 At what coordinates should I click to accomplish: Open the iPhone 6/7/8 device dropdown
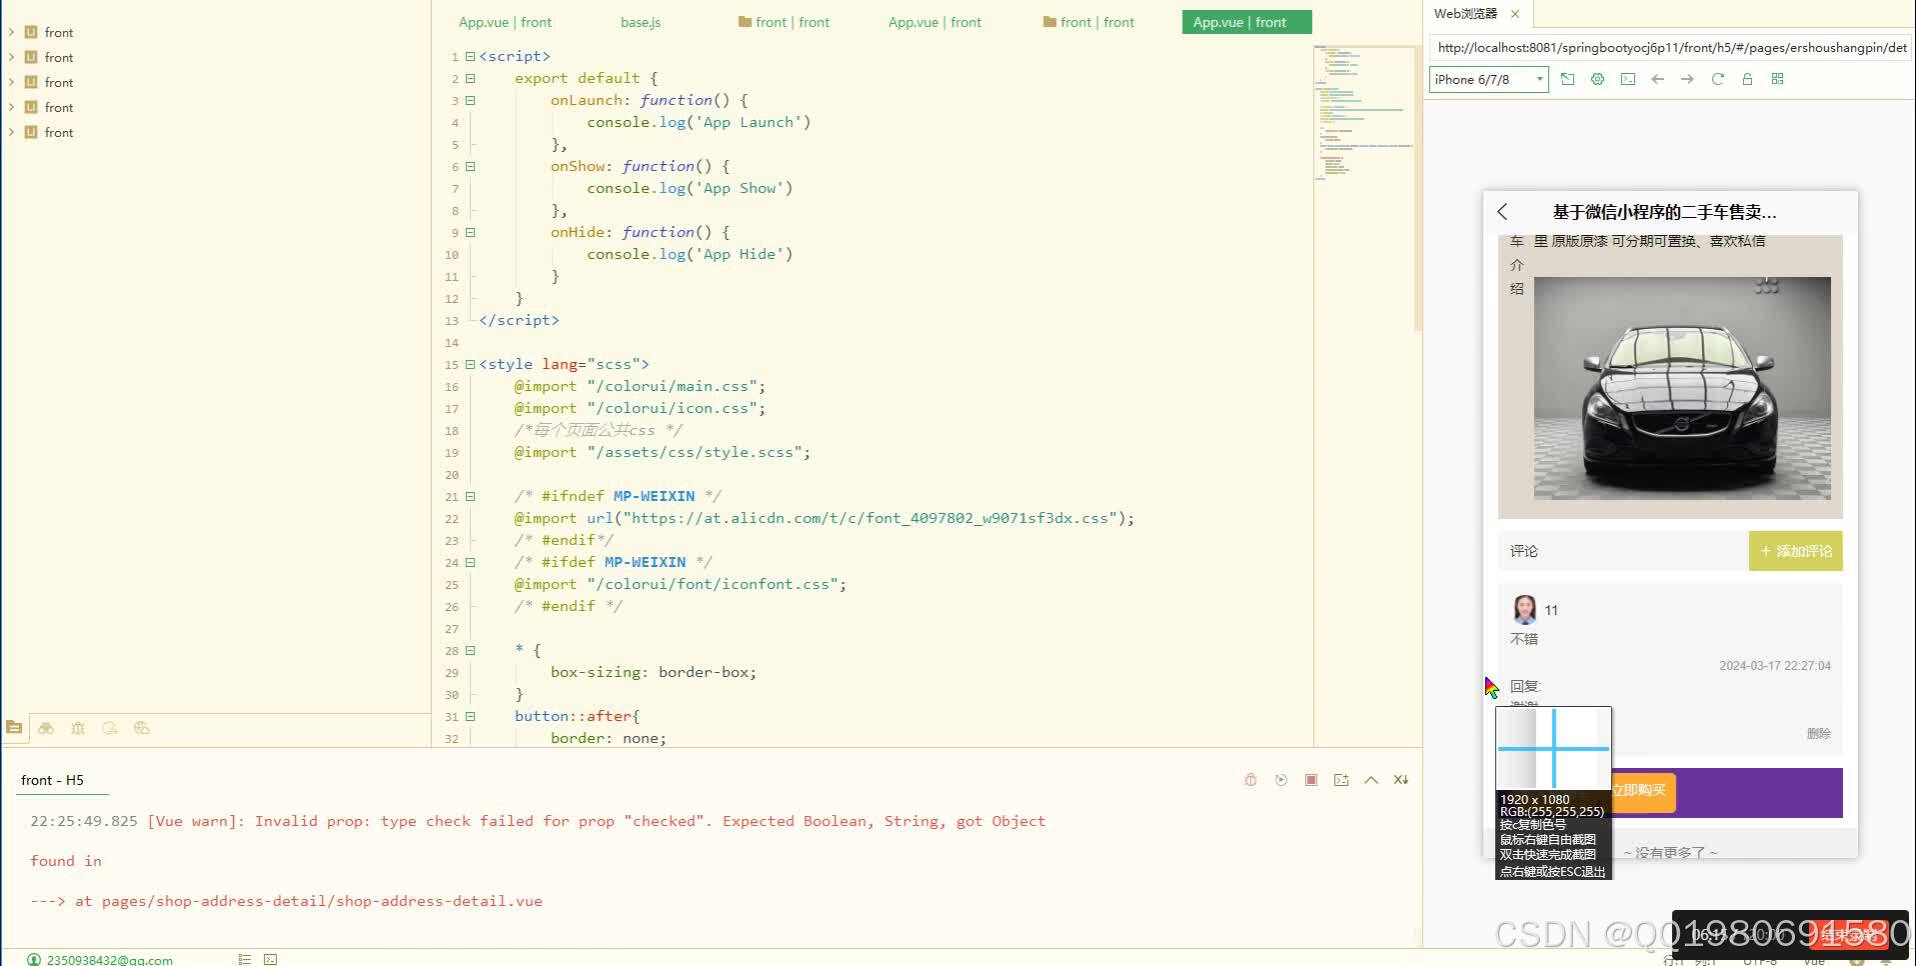click(1488, 79)
